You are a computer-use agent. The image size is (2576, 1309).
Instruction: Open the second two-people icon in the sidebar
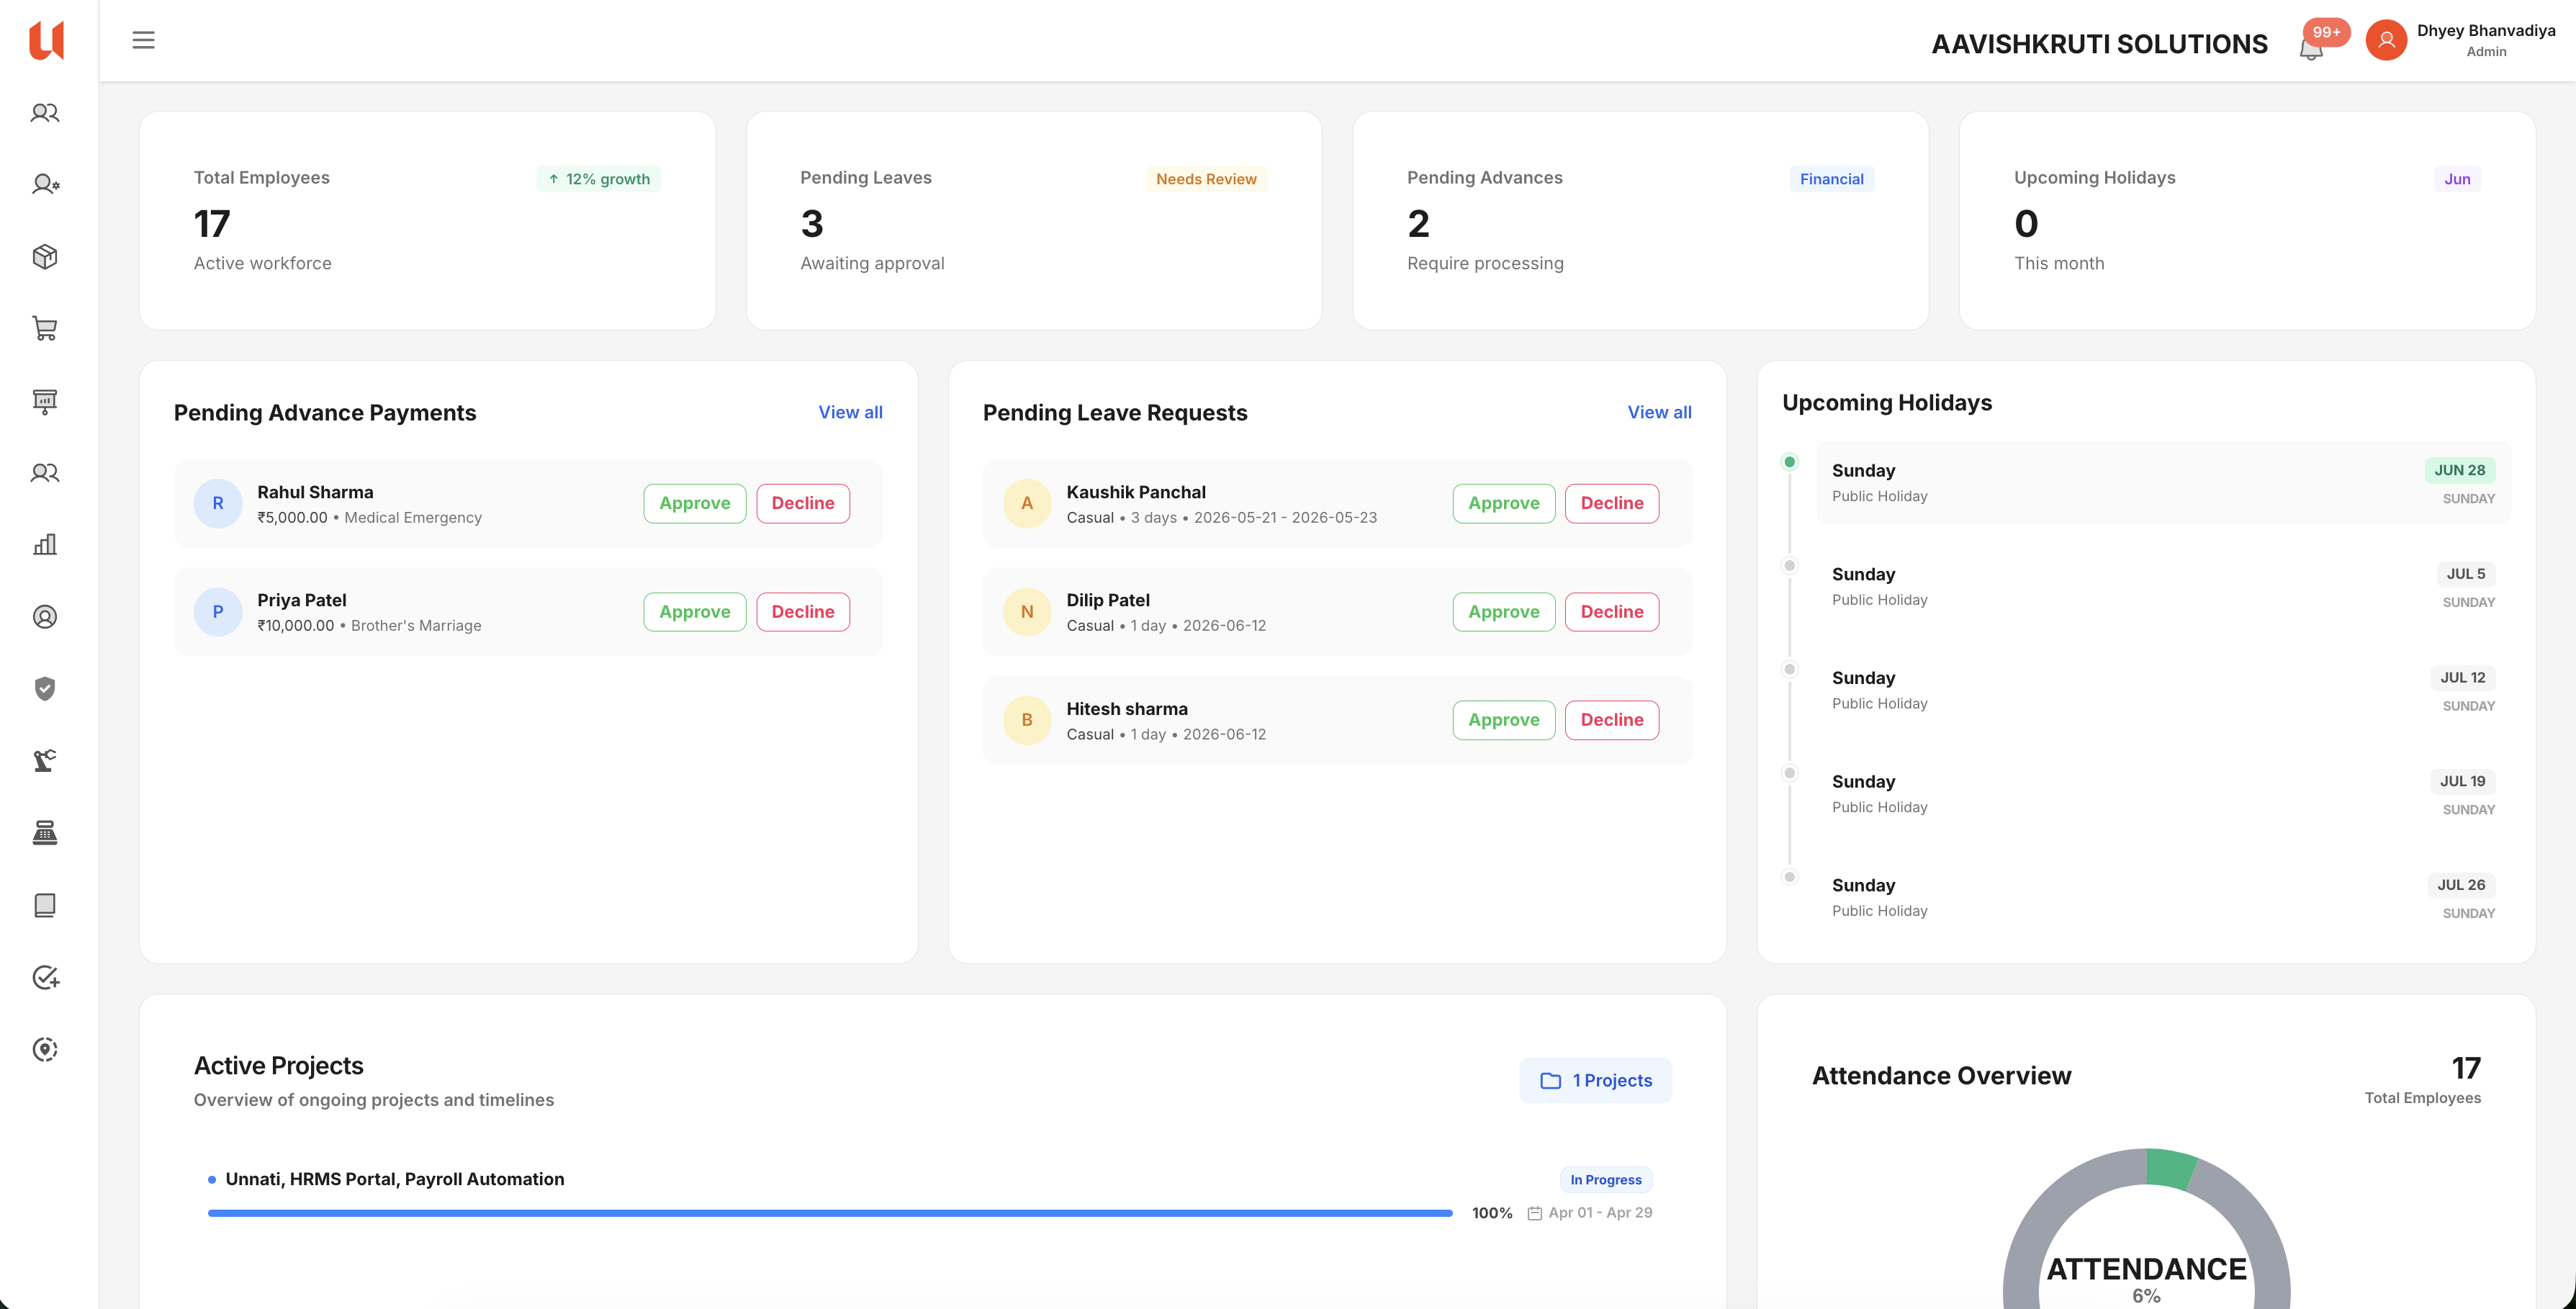45,473
